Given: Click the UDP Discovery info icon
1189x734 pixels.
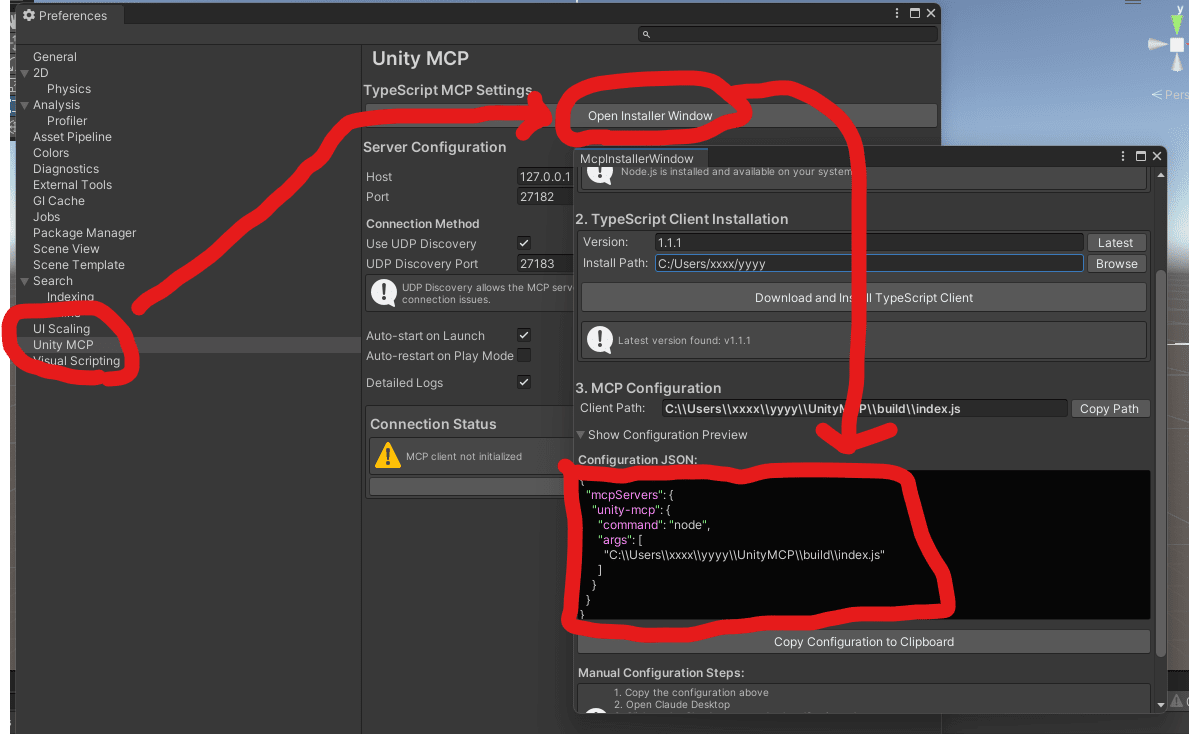Looking at the screenshot, I should click(384, 293).
